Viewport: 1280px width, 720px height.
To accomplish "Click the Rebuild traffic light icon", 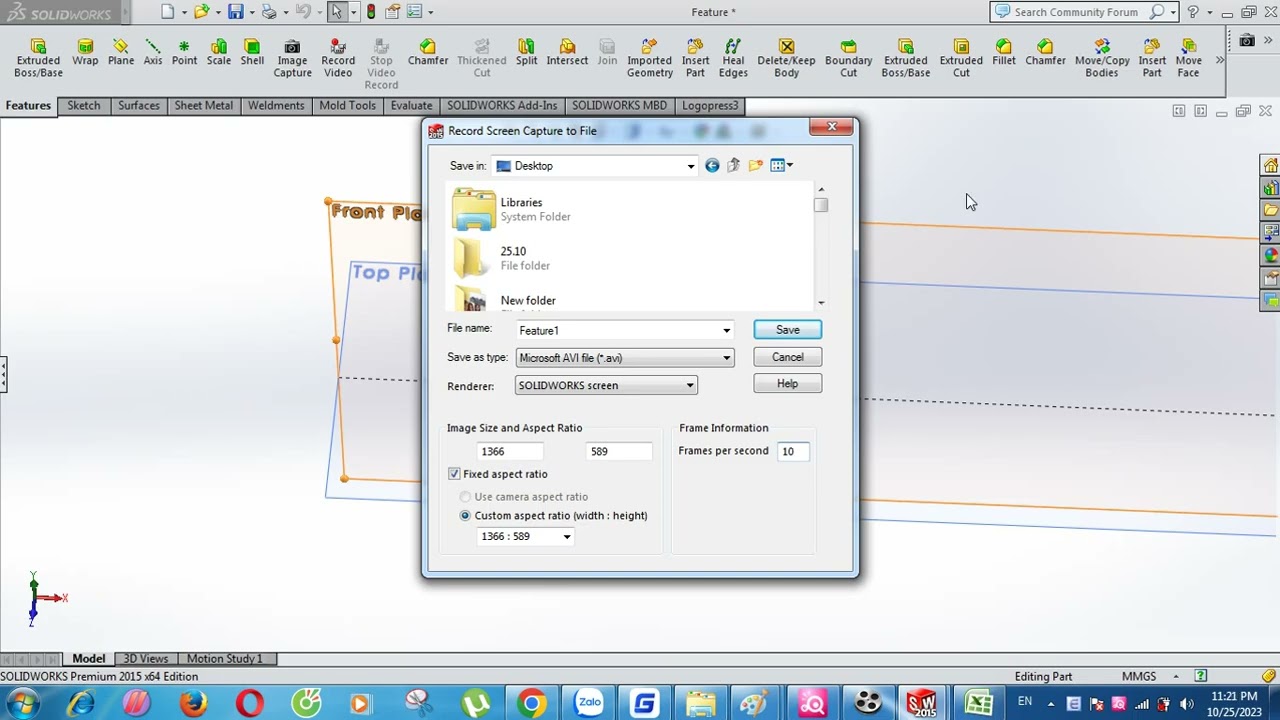I will coord(371,12).
